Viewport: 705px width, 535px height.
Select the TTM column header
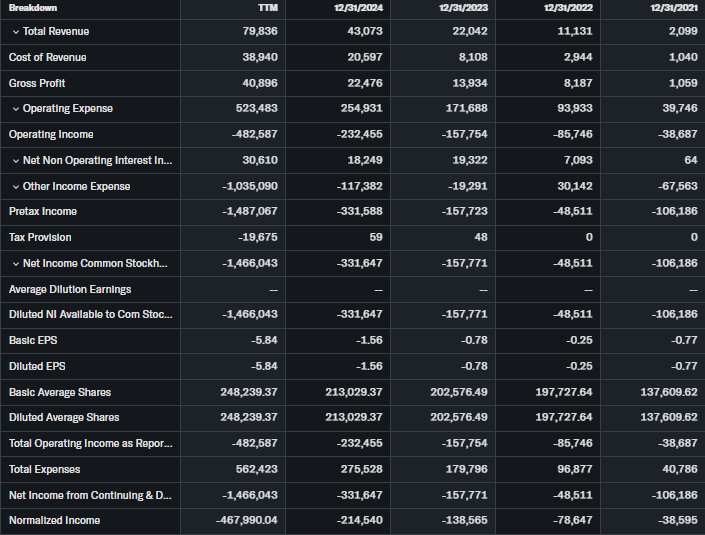(267, 8)
